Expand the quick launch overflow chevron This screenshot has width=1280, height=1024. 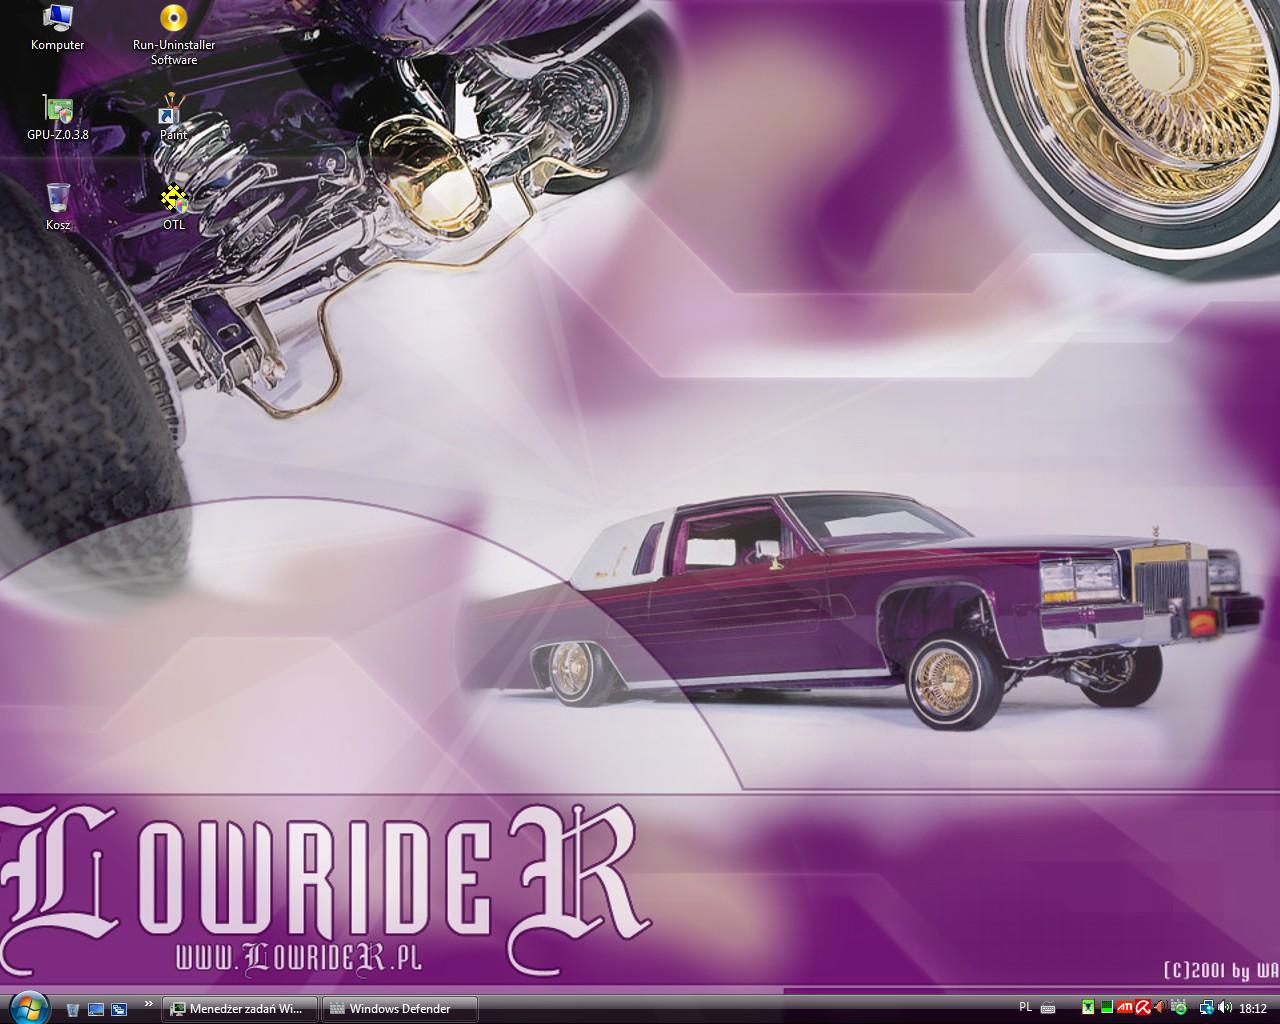pyautogui.click(x=149, y=1004)
